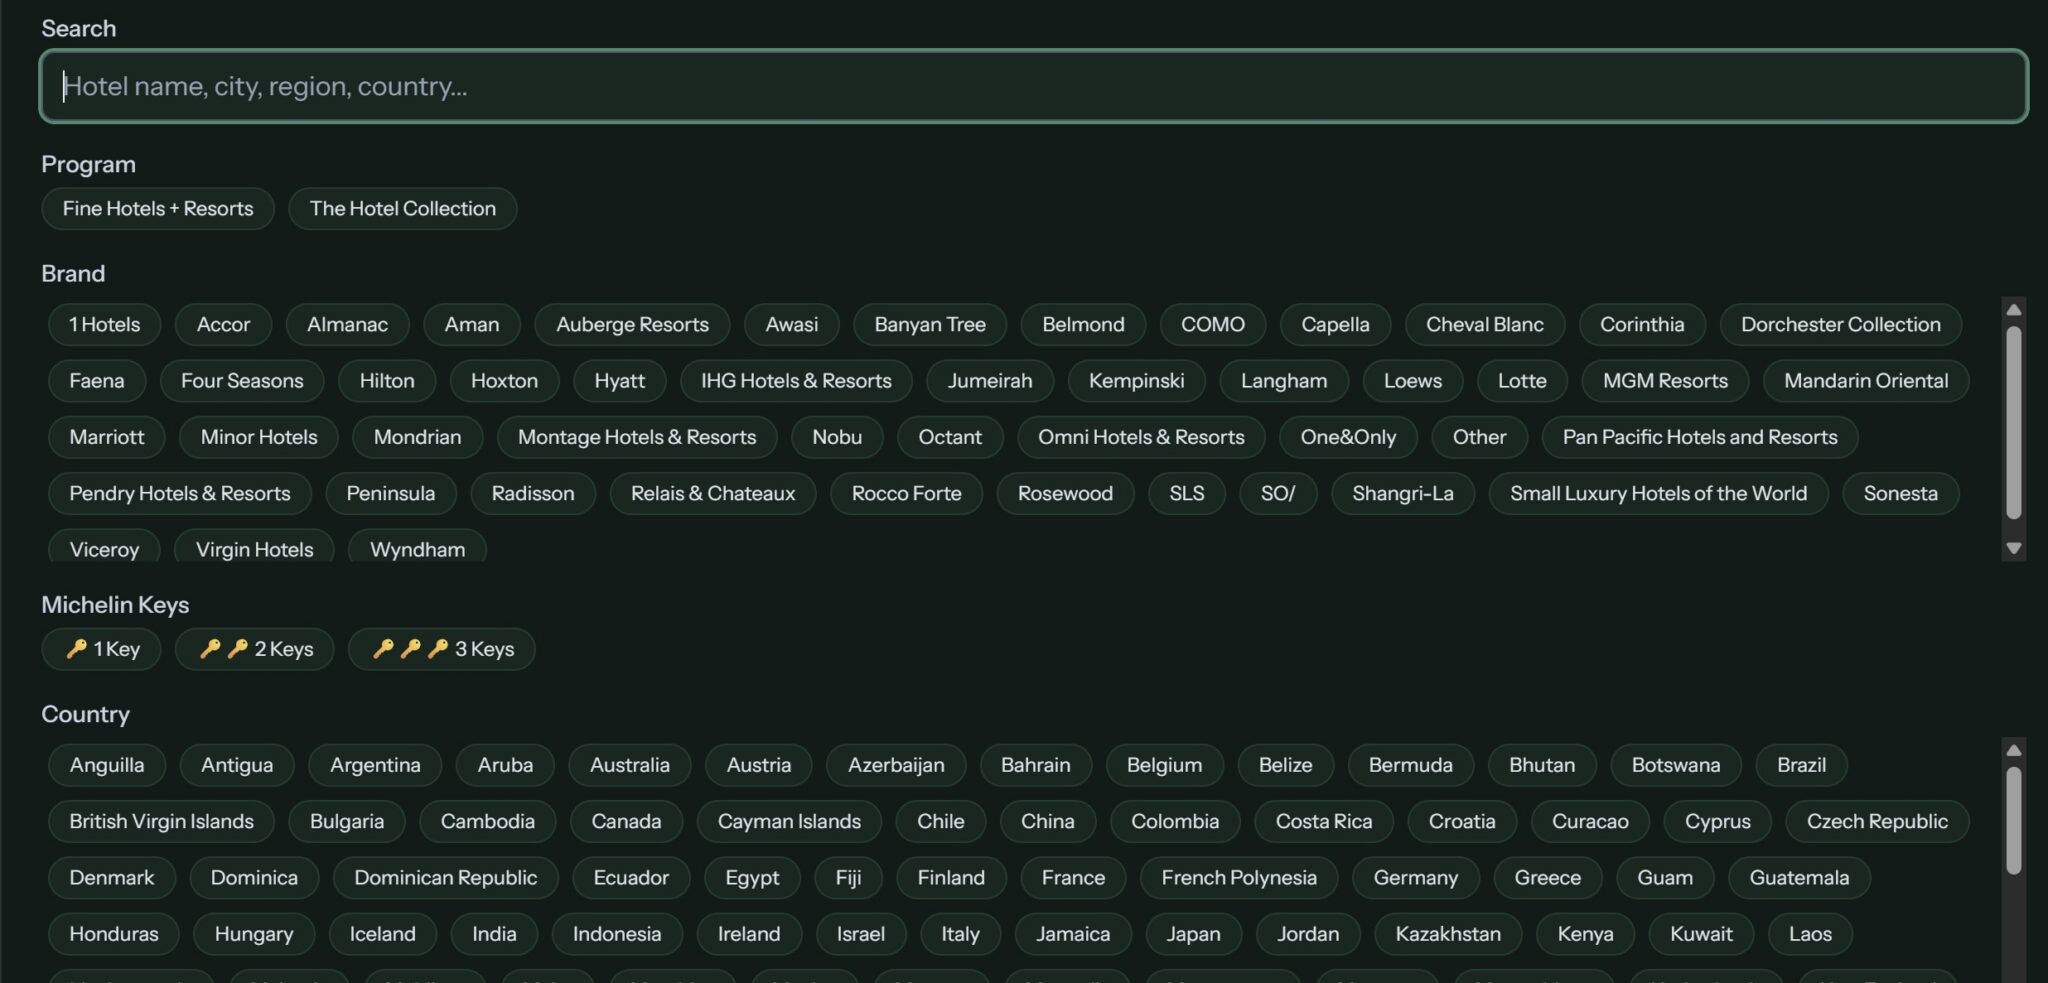Filter by 2 Keys Michelin rating
2048x983 pixels.
click(255, 649)
